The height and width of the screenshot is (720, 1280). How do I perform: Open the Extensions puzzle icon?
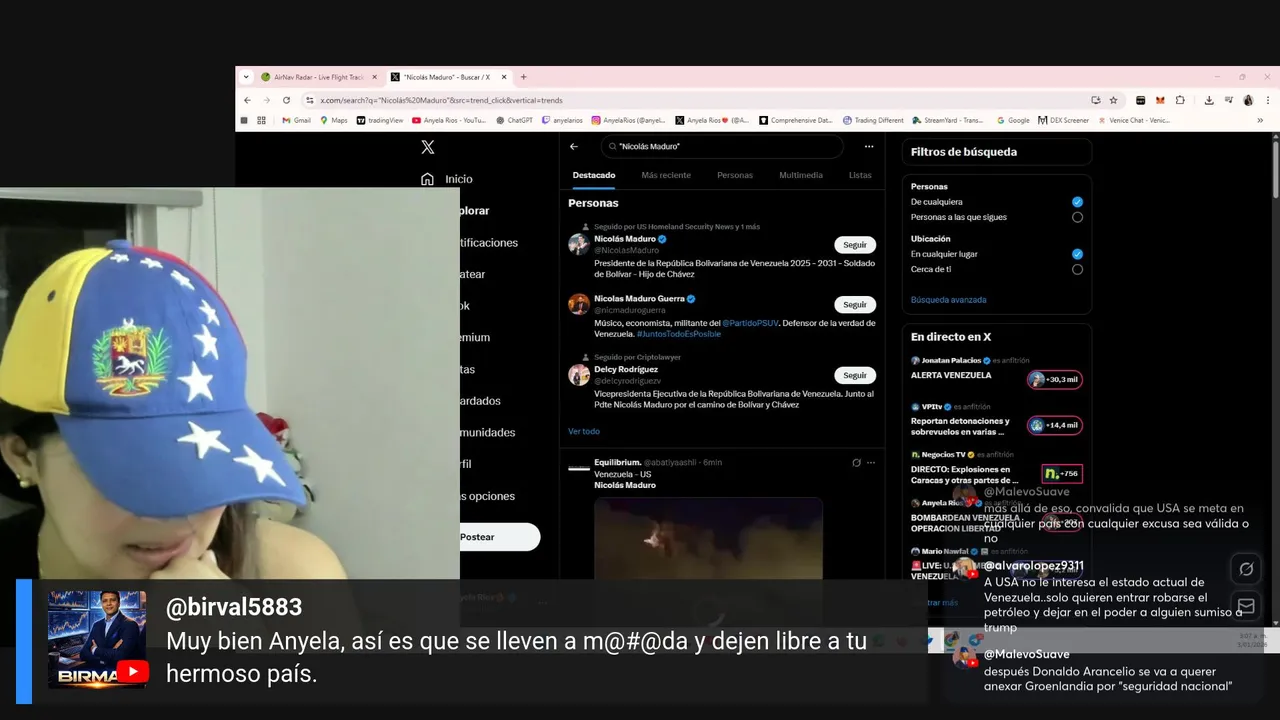[1180, 100]
